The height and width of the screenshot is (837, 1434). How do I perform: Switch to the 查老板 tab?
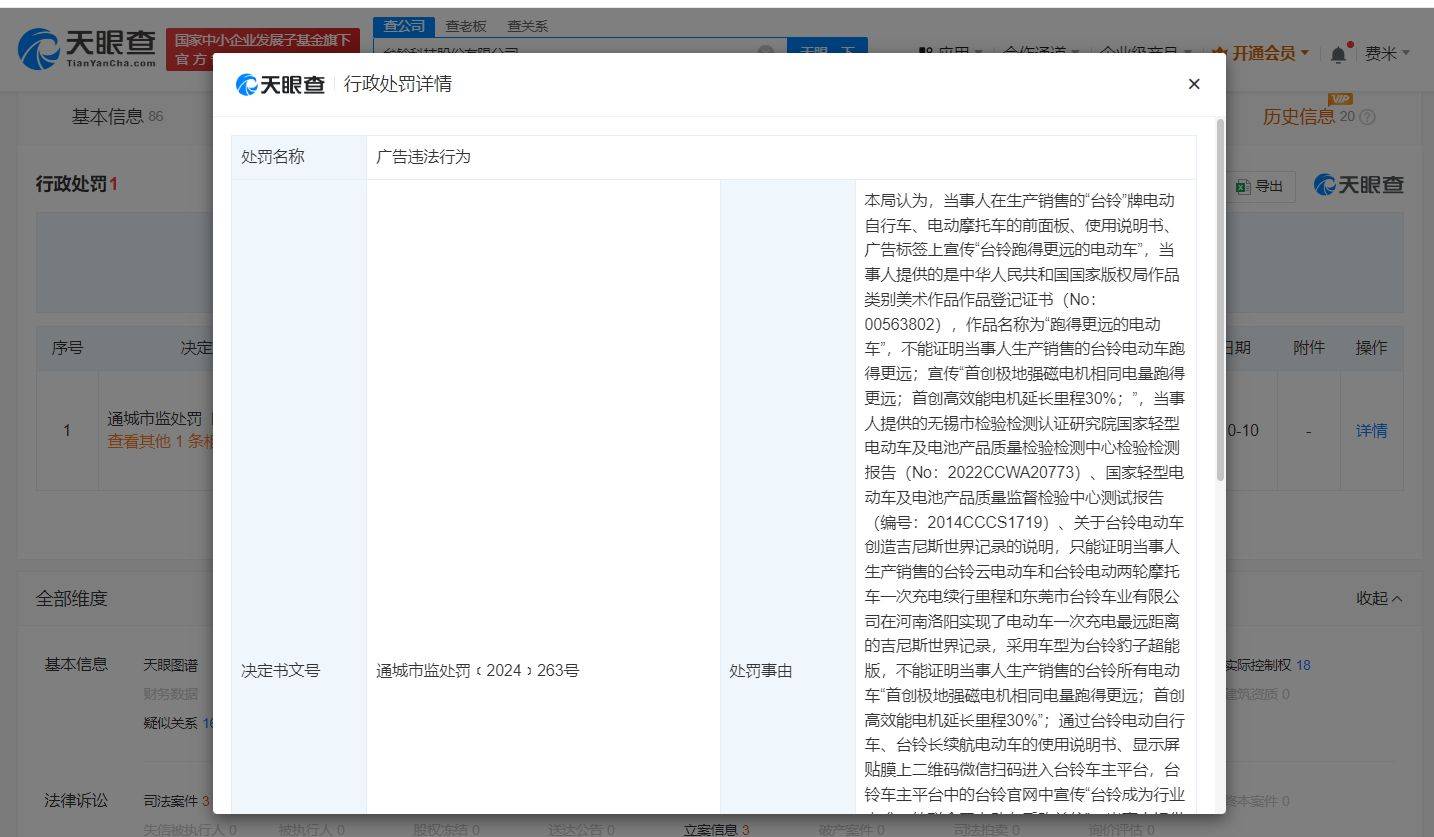466,25
